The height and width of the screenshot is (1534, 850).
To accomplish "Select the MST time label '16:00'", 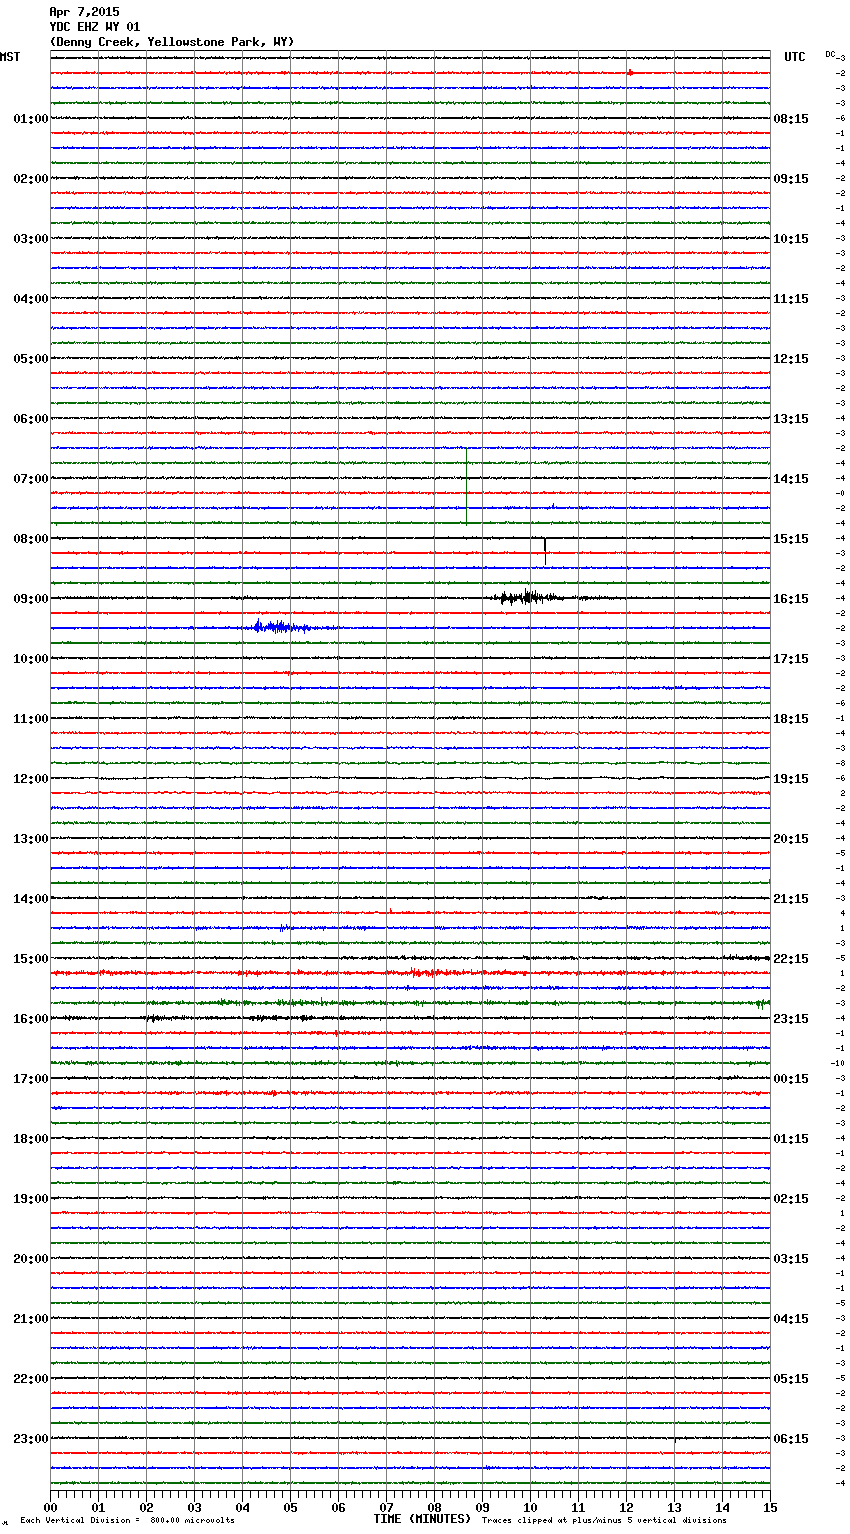I will click(31, 1019).
